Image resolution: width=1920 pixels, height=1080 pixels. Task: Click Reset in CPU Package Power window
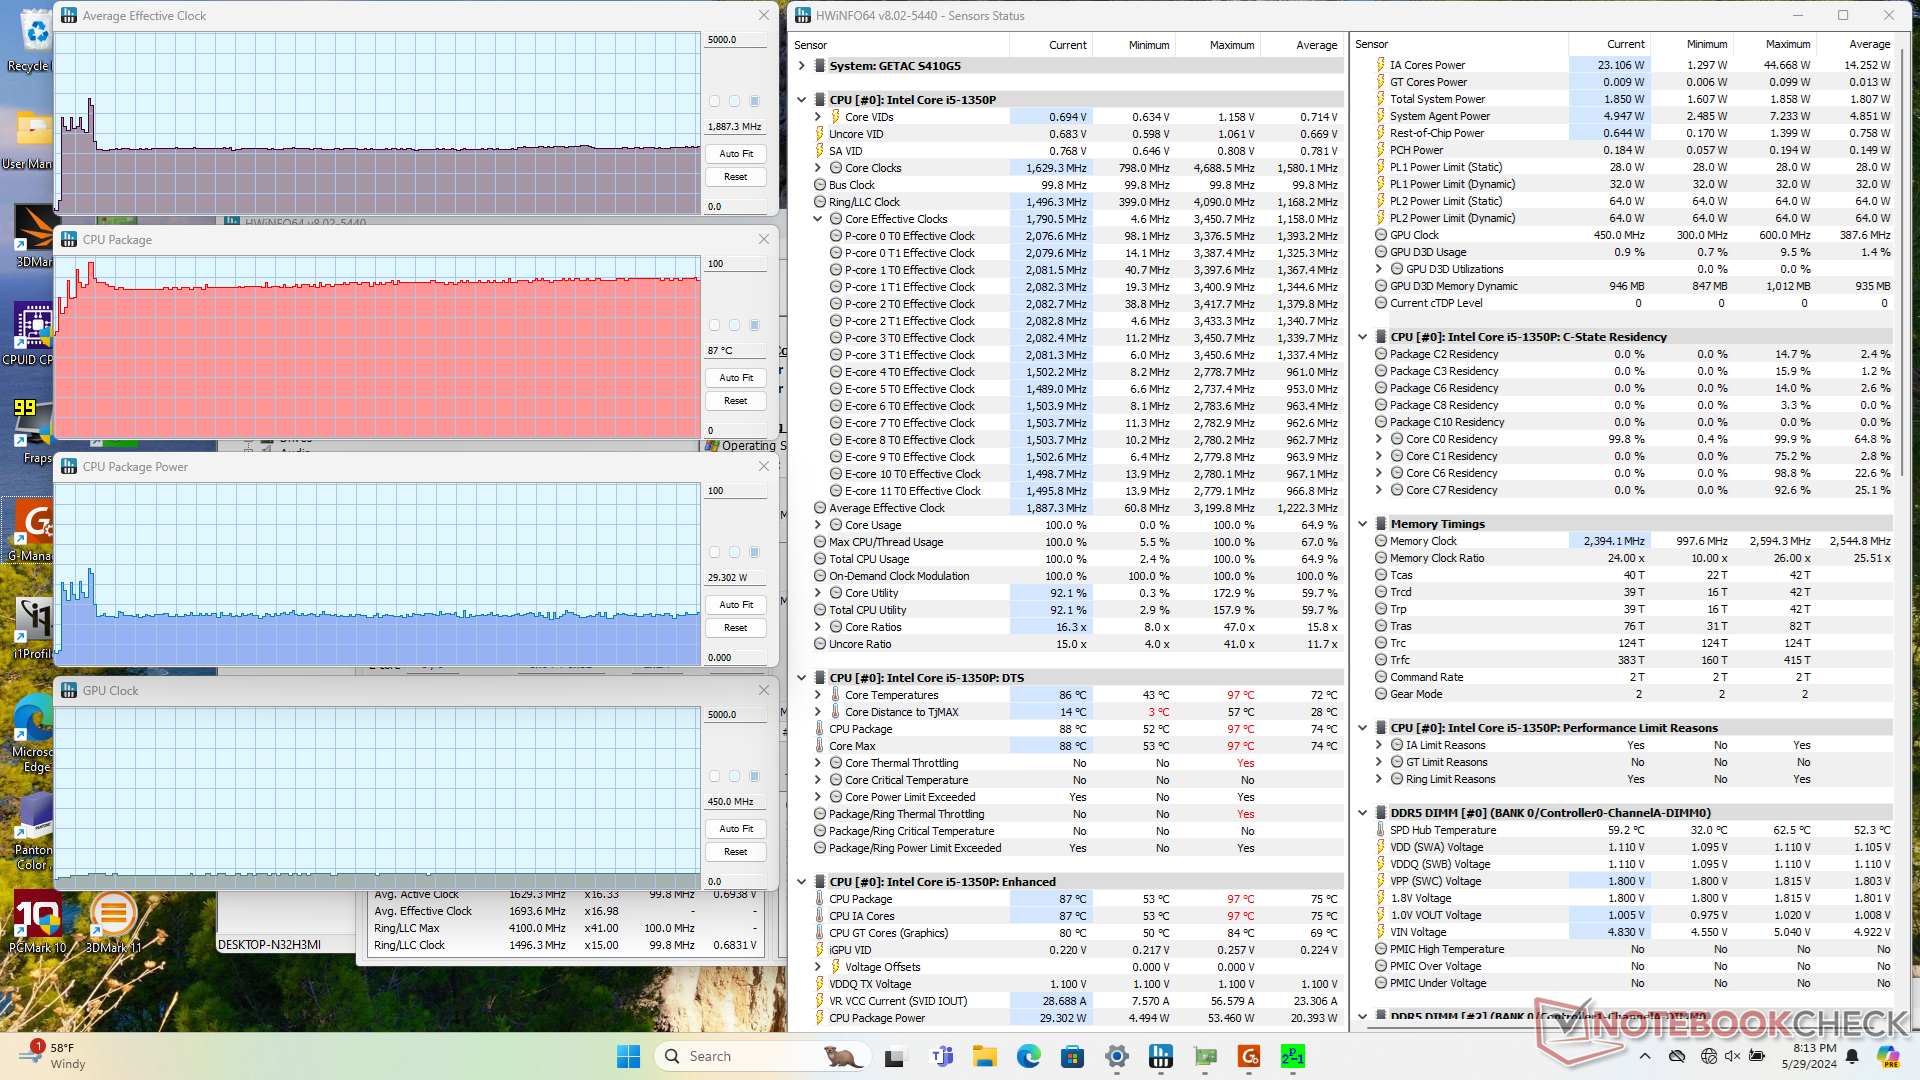(x=736, y=628)
